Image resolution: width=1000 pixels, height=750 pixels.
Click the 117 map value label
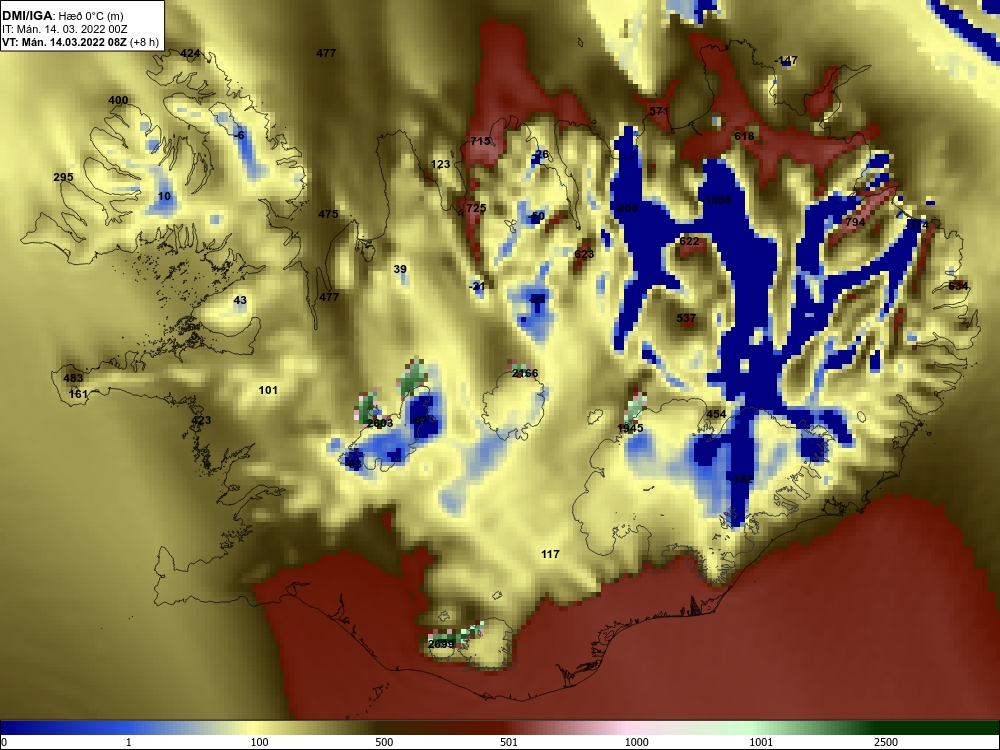click(550, 554)
